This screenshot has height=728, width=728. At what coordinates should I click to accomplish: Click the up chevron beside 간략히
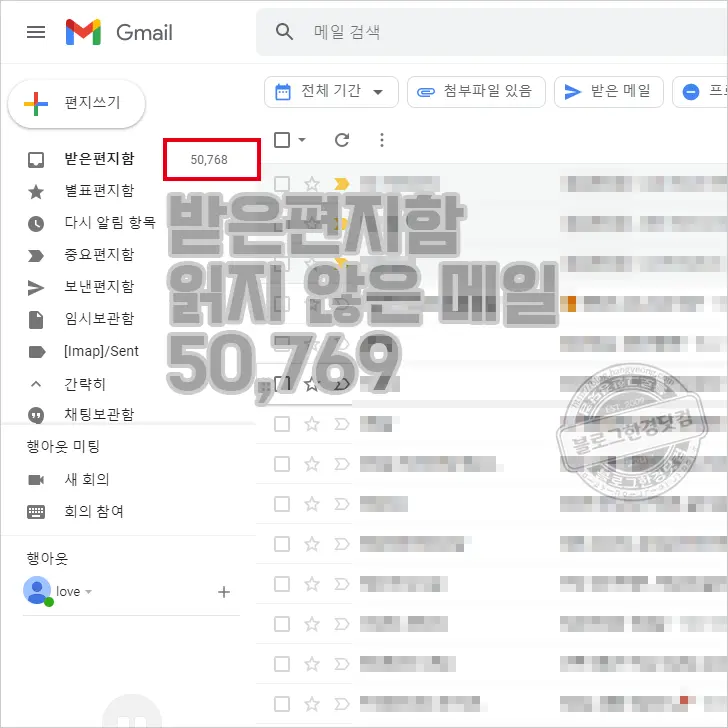pyautogui.click(x=36, y=384)
